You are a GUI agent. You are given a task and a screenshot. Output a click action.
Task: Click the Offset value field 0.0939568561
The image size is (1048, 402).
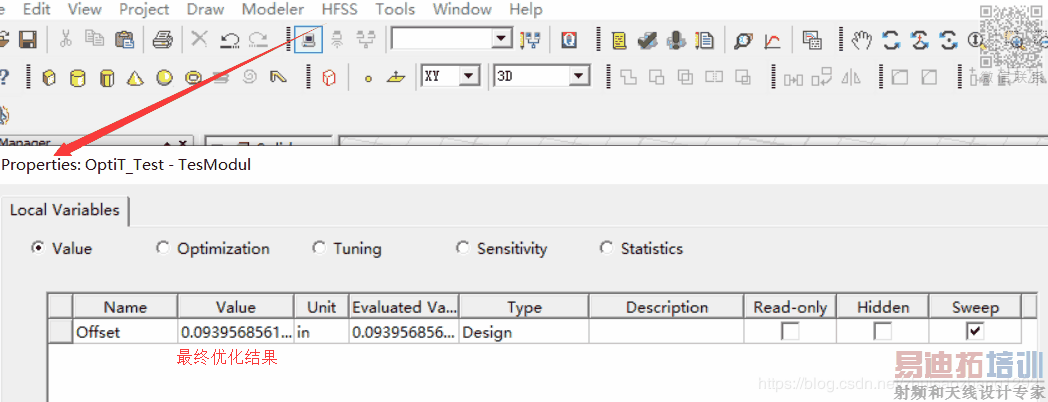tap(236, 331)
